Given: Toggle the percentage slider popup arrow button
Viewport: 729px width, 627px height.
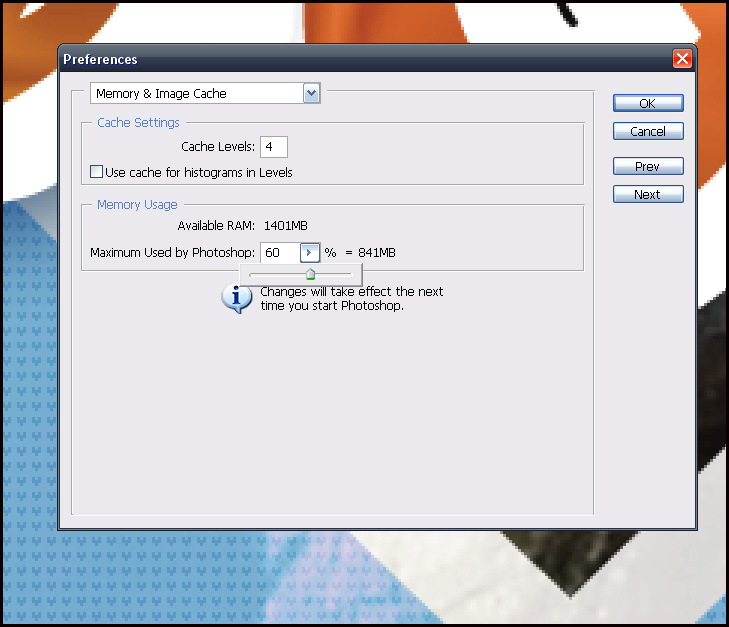Looking at the screenshot, I should point(310,253).
